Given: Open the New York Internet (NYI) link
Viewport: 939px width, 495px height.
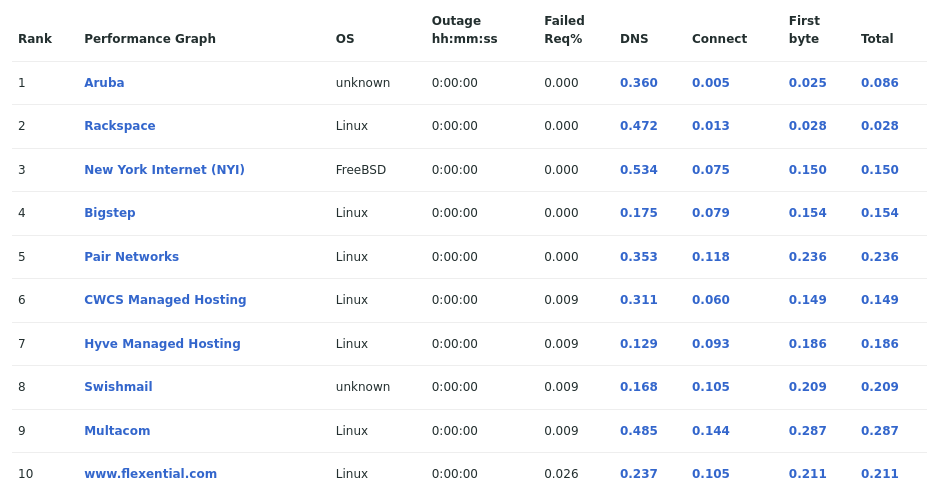Looking at the screenshot, I should [x=165, y=169].
